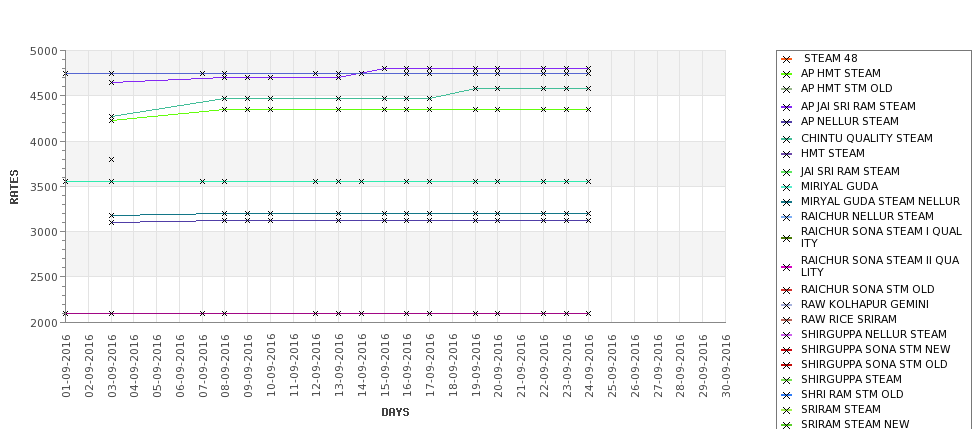
Task: Click JAI SRI RAM STEAM legend label
Action: (850, 171)
